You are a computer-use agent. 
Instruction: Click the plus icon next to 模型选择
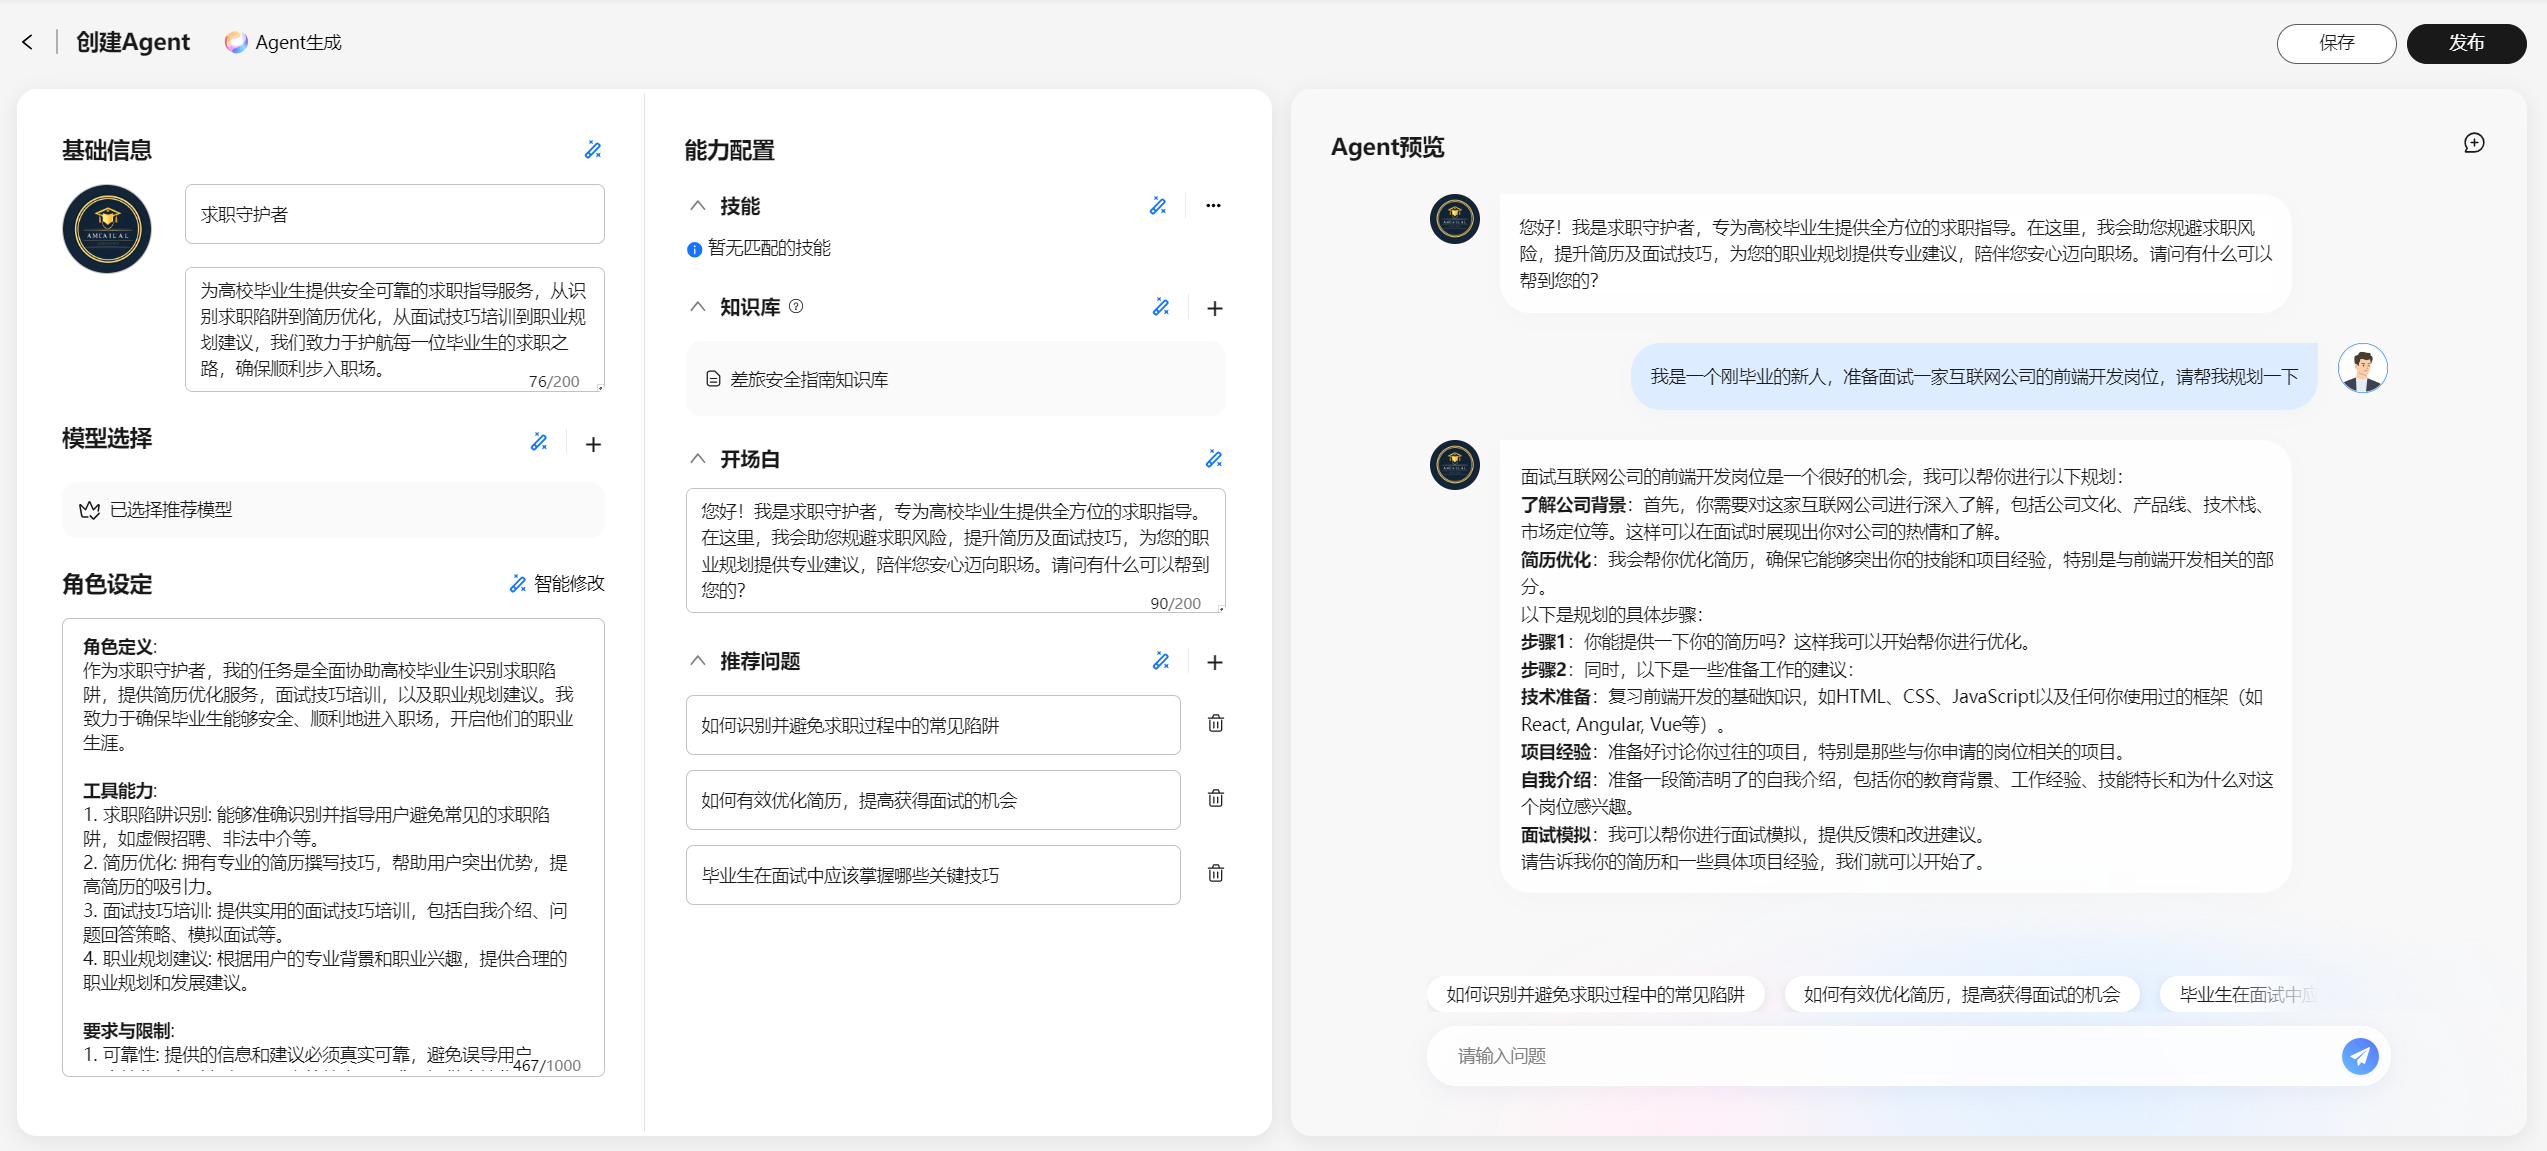593,444
